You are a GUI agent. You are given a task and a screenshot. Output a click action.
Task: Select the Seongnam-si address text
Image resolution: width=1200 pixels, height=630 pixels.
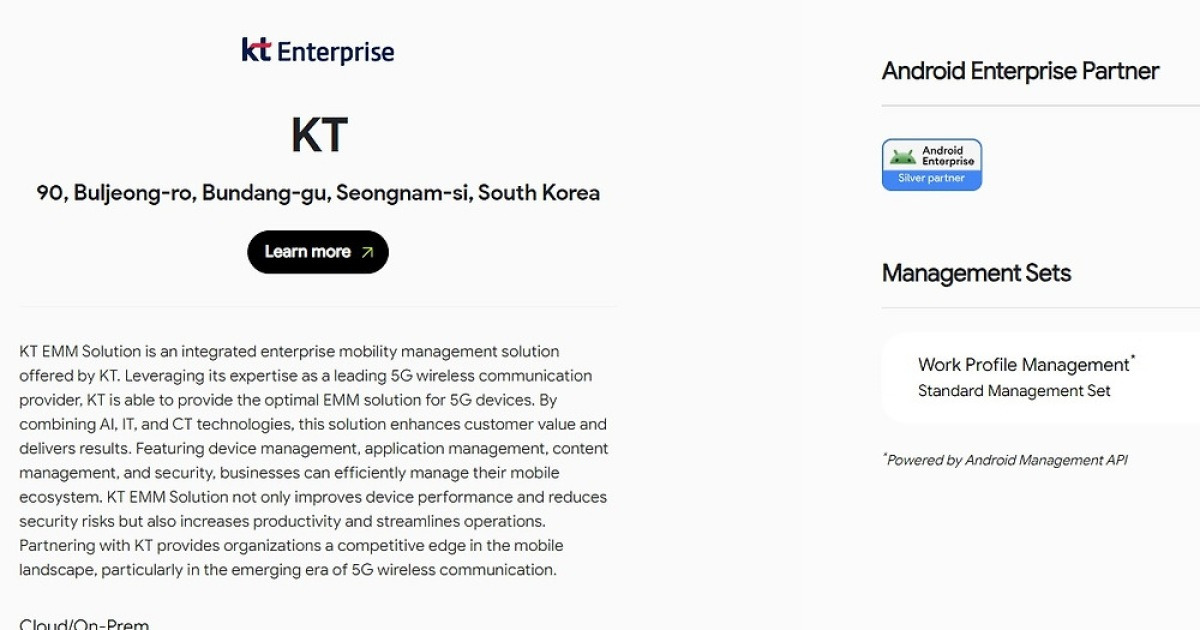tap(317, 192)
